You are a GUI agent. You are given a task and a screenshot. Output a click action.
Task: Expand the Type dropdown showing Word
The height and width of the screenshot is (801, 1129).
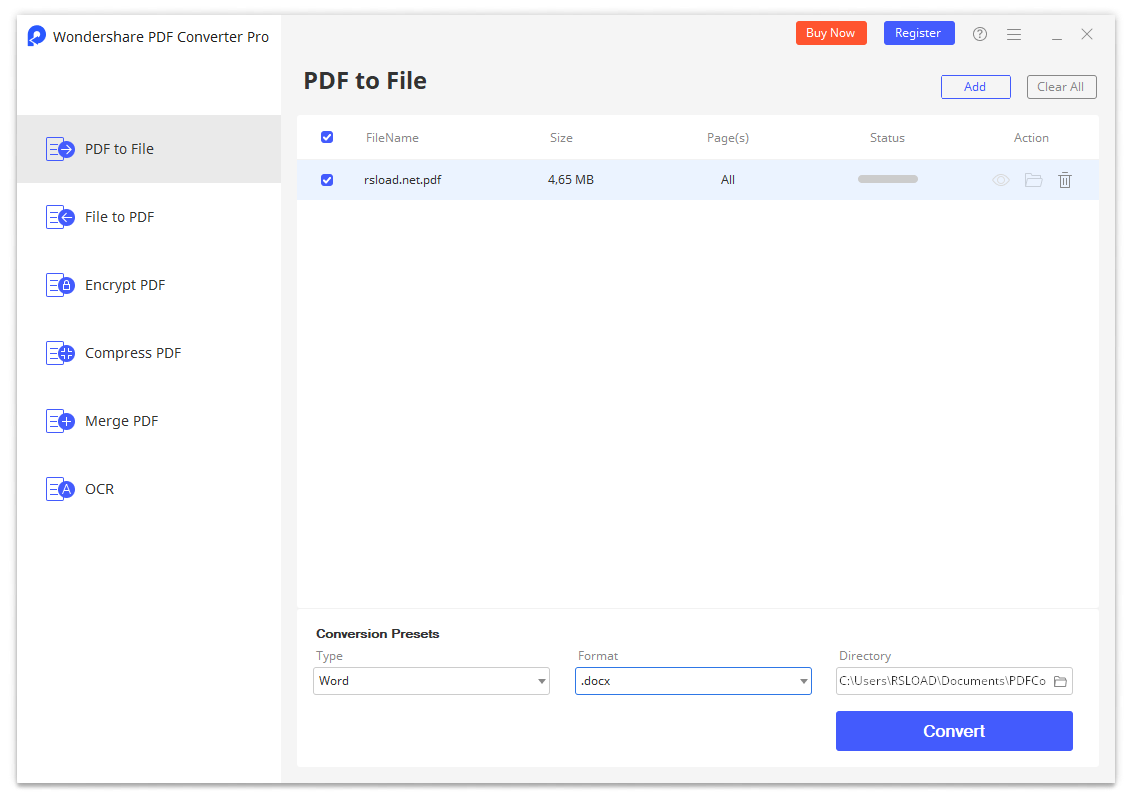pos(431,681)
